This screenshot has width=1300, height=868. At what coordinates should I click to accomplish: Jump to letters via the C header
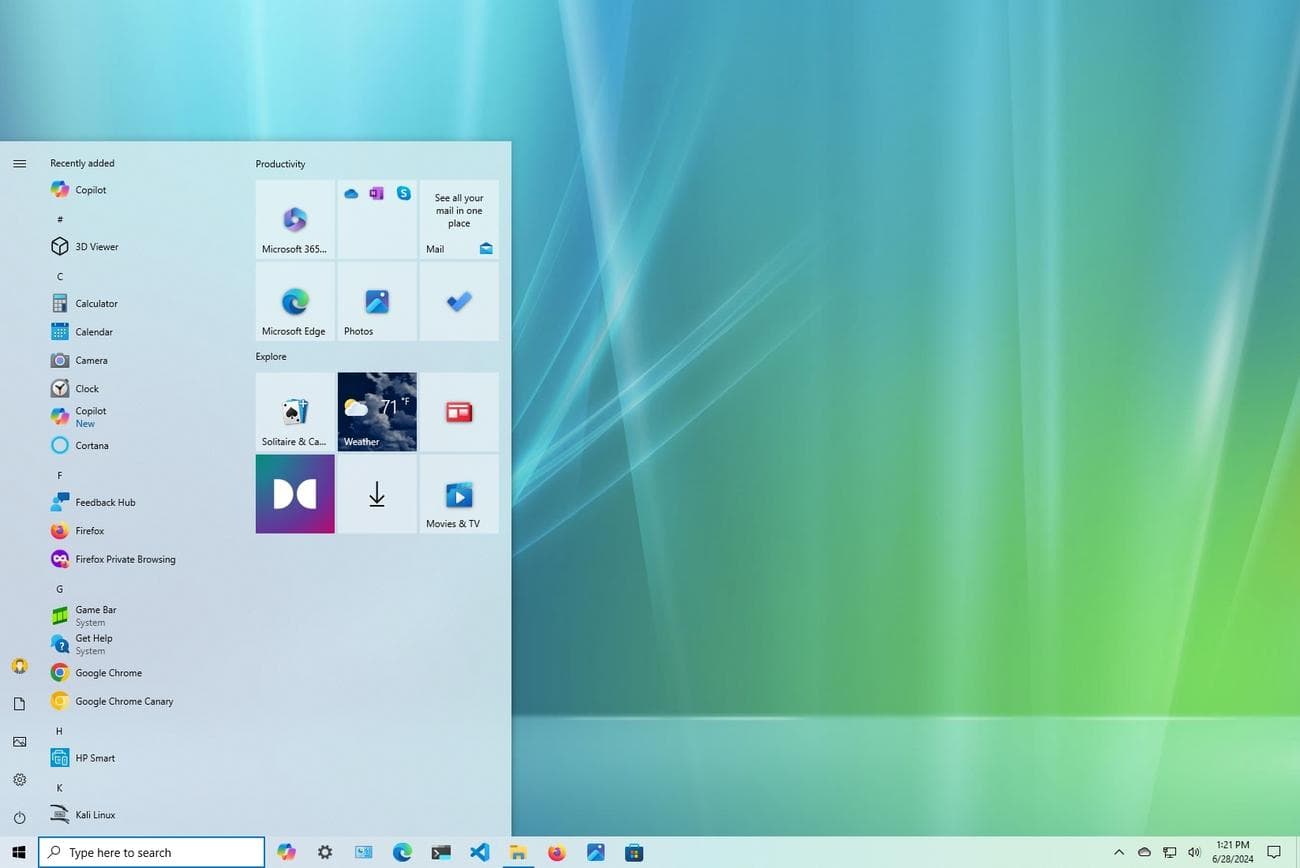point(60,276)
